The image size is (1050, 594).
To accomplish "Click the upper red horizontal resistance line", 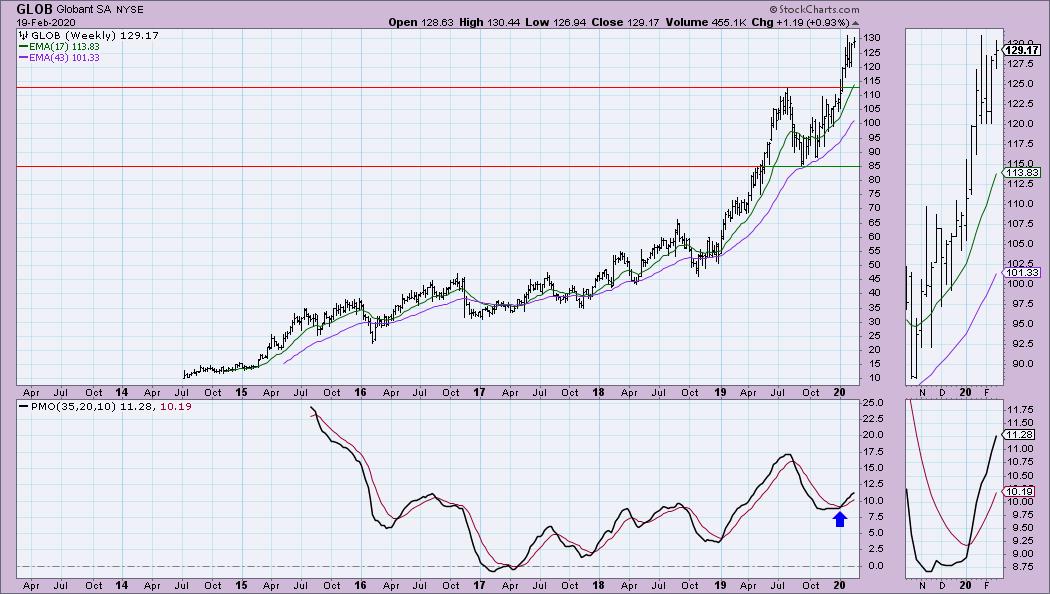I will coord(429,87).
